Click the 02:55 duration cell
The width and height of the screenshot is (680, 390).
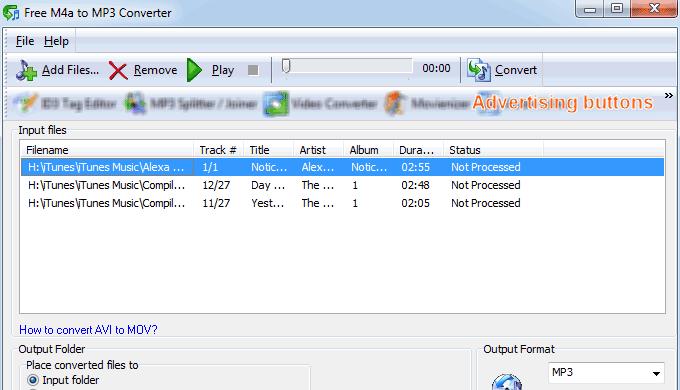(x=415, y=167)
